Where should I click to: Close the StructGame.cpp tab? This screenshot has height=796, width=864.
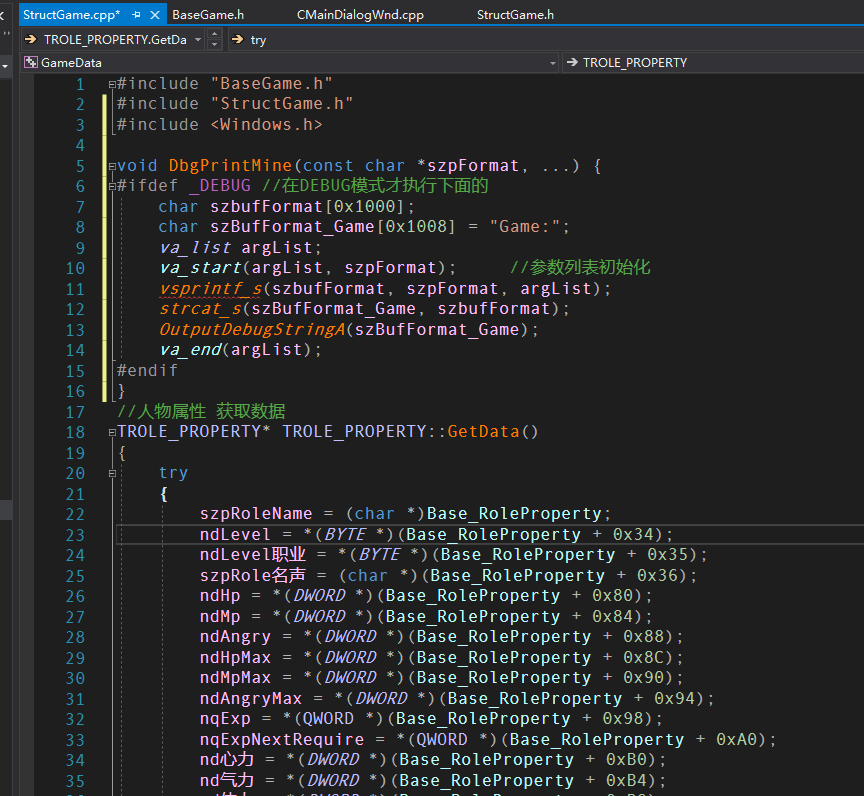click(x=155, y=15)
